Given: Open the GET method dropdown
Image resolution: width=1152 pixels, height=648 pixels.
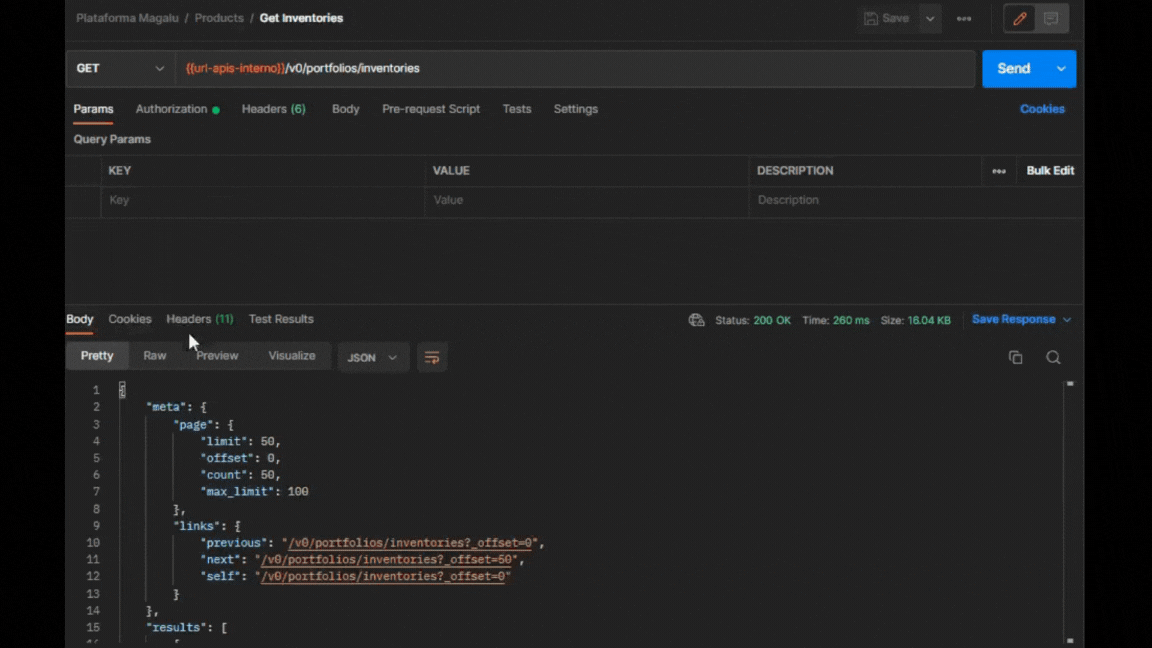Looking at the screenshot, I should pos(120,68).
